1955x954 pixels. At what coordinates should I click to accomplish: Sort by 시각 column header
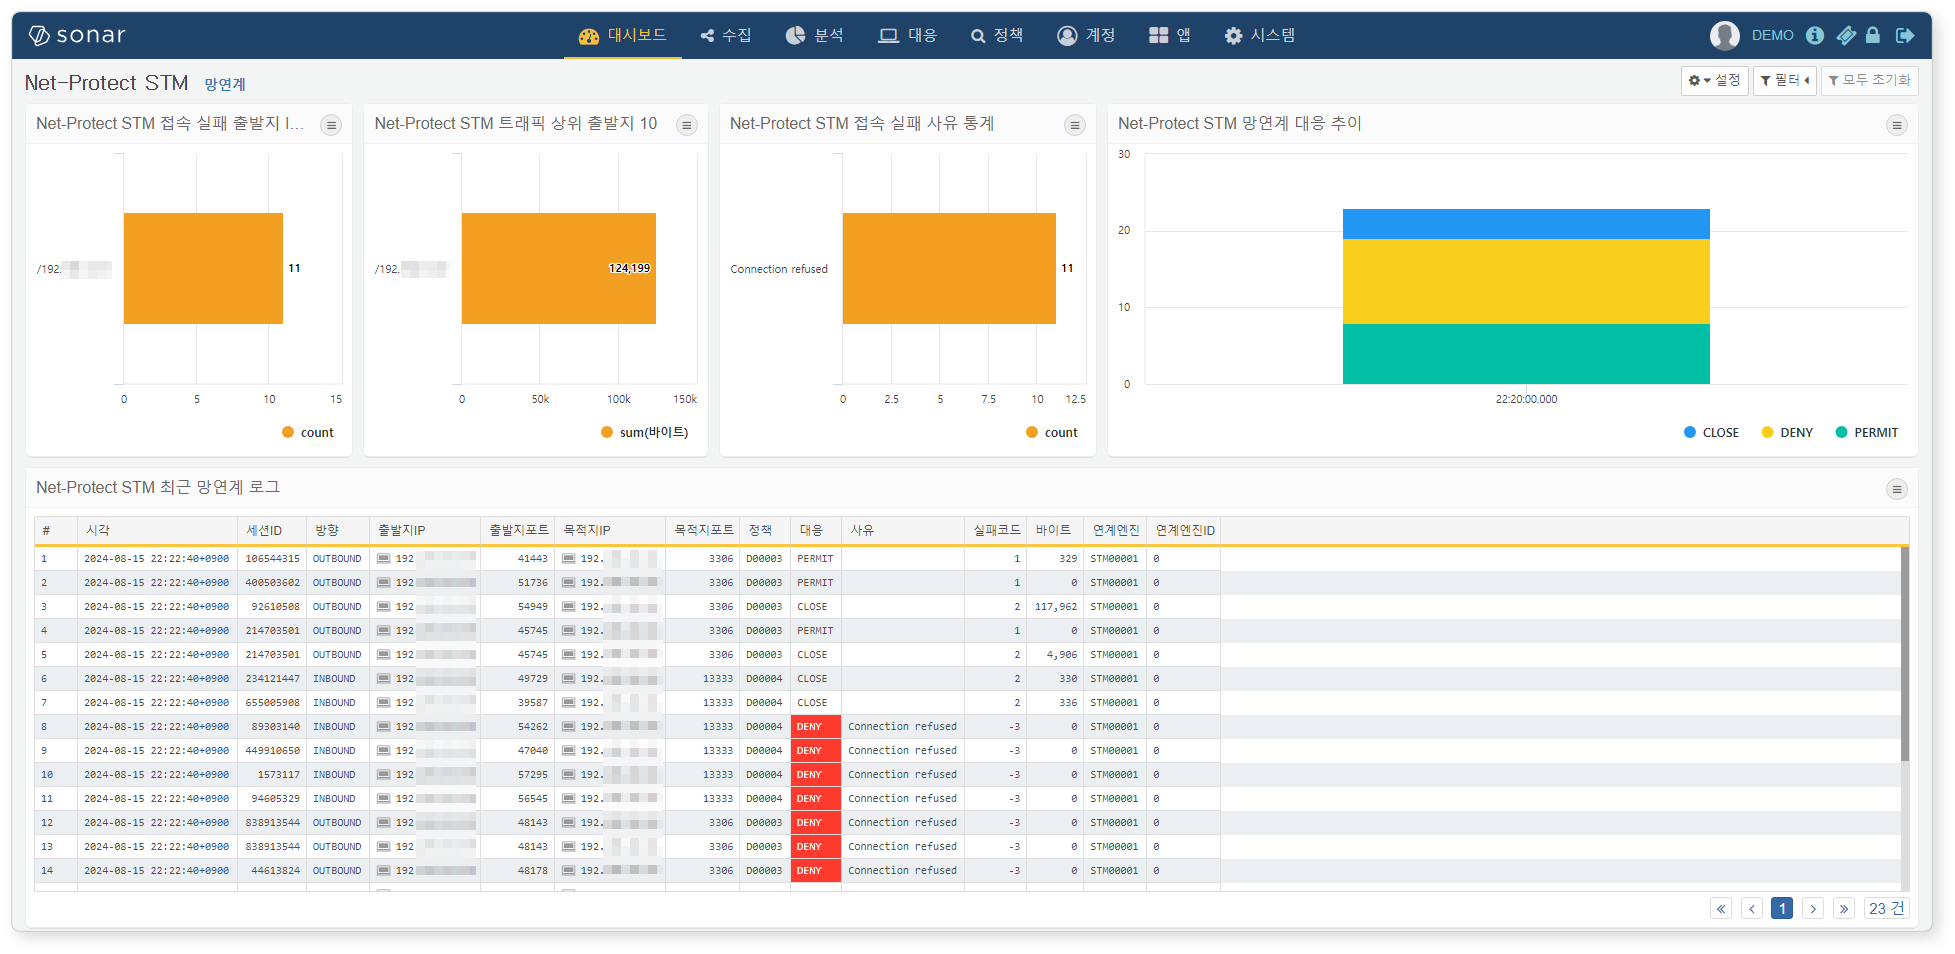[157, 530]
